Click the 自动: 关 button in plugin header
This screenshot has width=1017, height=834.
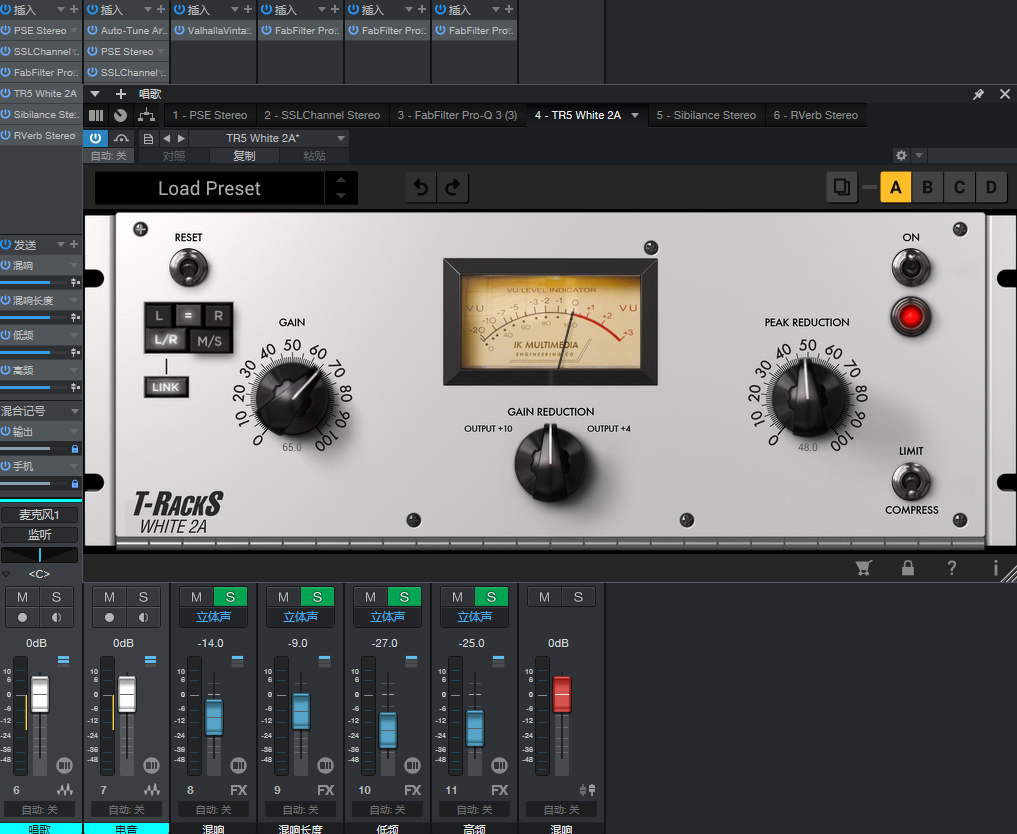[108, 156]
